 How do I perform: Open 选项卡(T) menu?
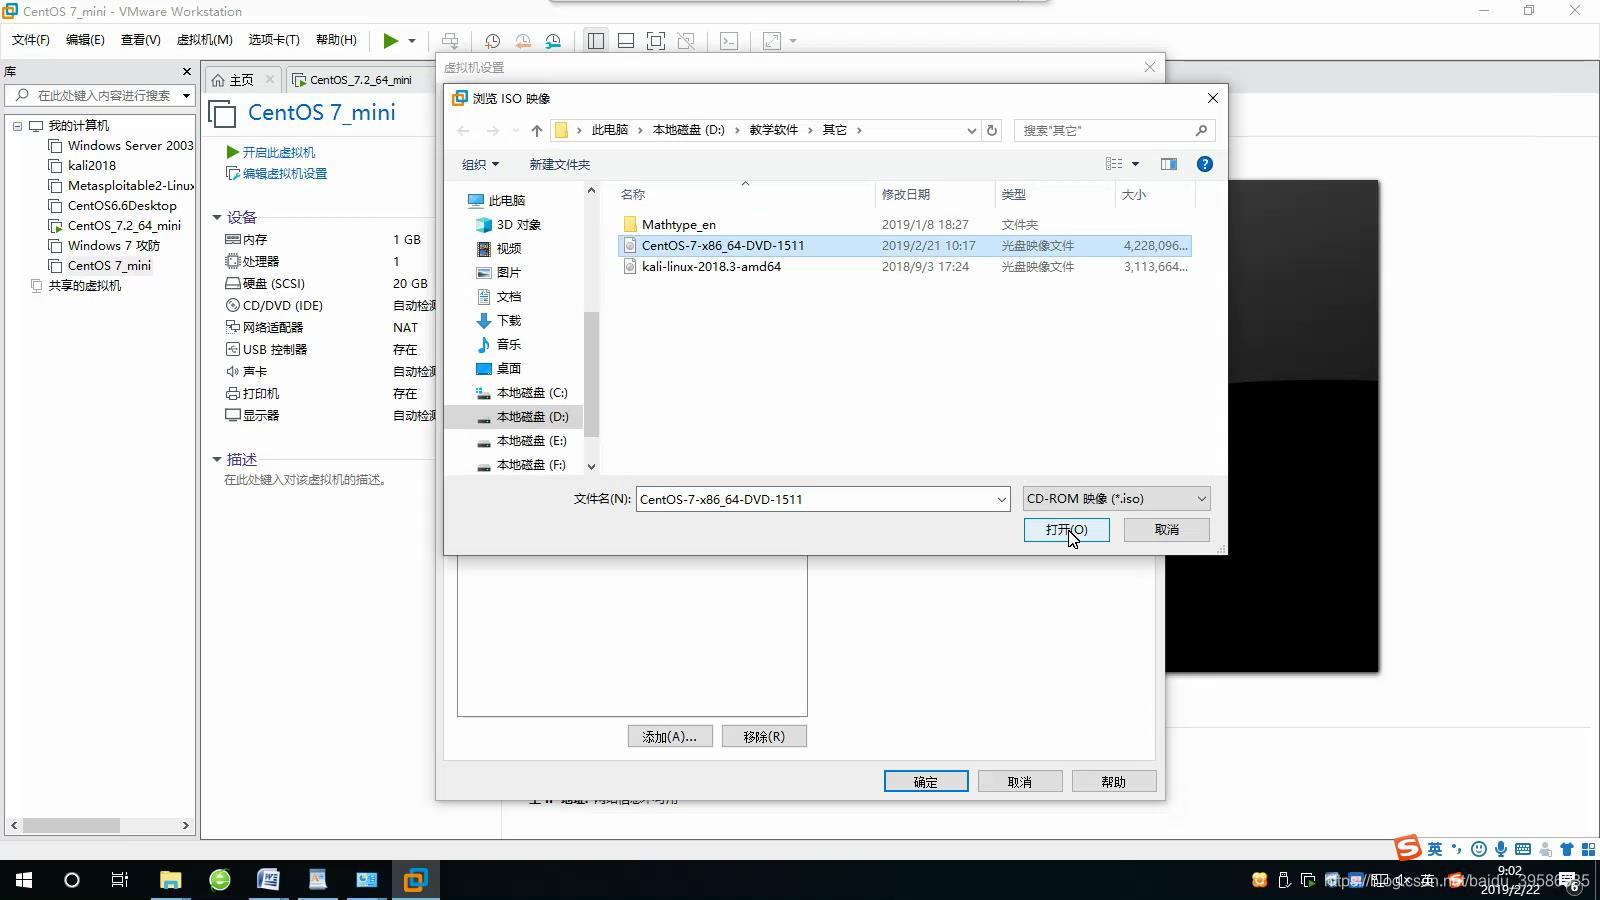click(x=274, y=40)
